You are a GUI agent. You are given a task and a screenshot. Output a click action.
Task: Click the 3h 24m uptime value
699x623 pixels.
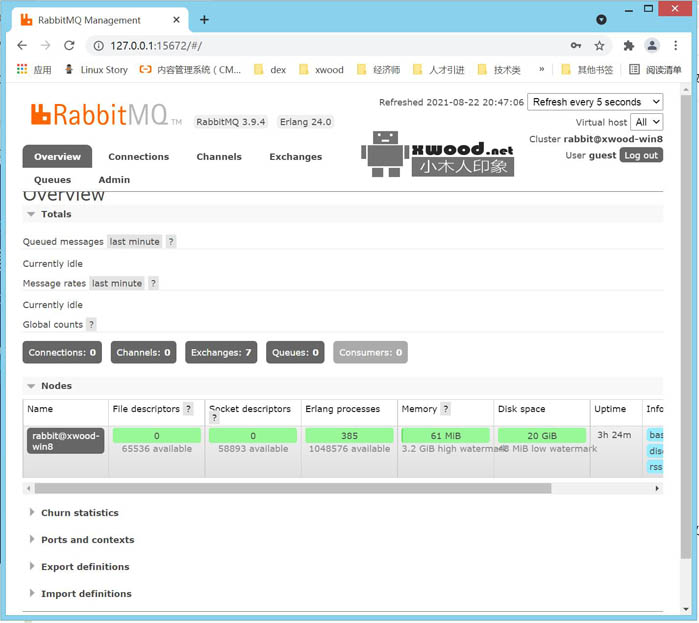click(614, 434)
